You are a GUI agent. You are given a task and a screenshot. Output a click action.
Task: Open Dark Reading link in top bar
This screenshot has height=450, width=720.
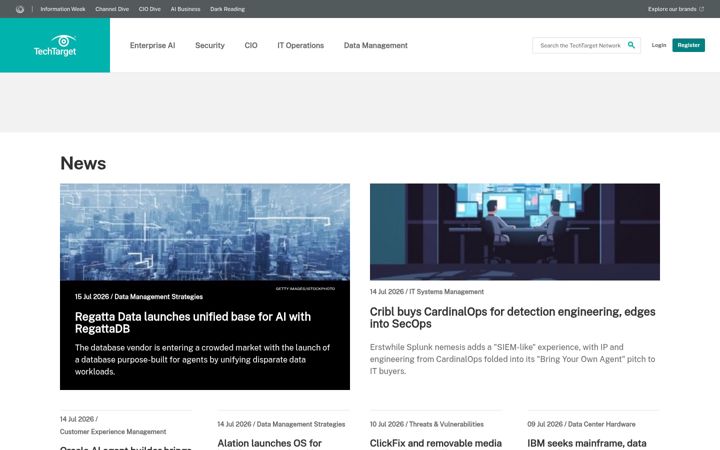tap(227, 9)
